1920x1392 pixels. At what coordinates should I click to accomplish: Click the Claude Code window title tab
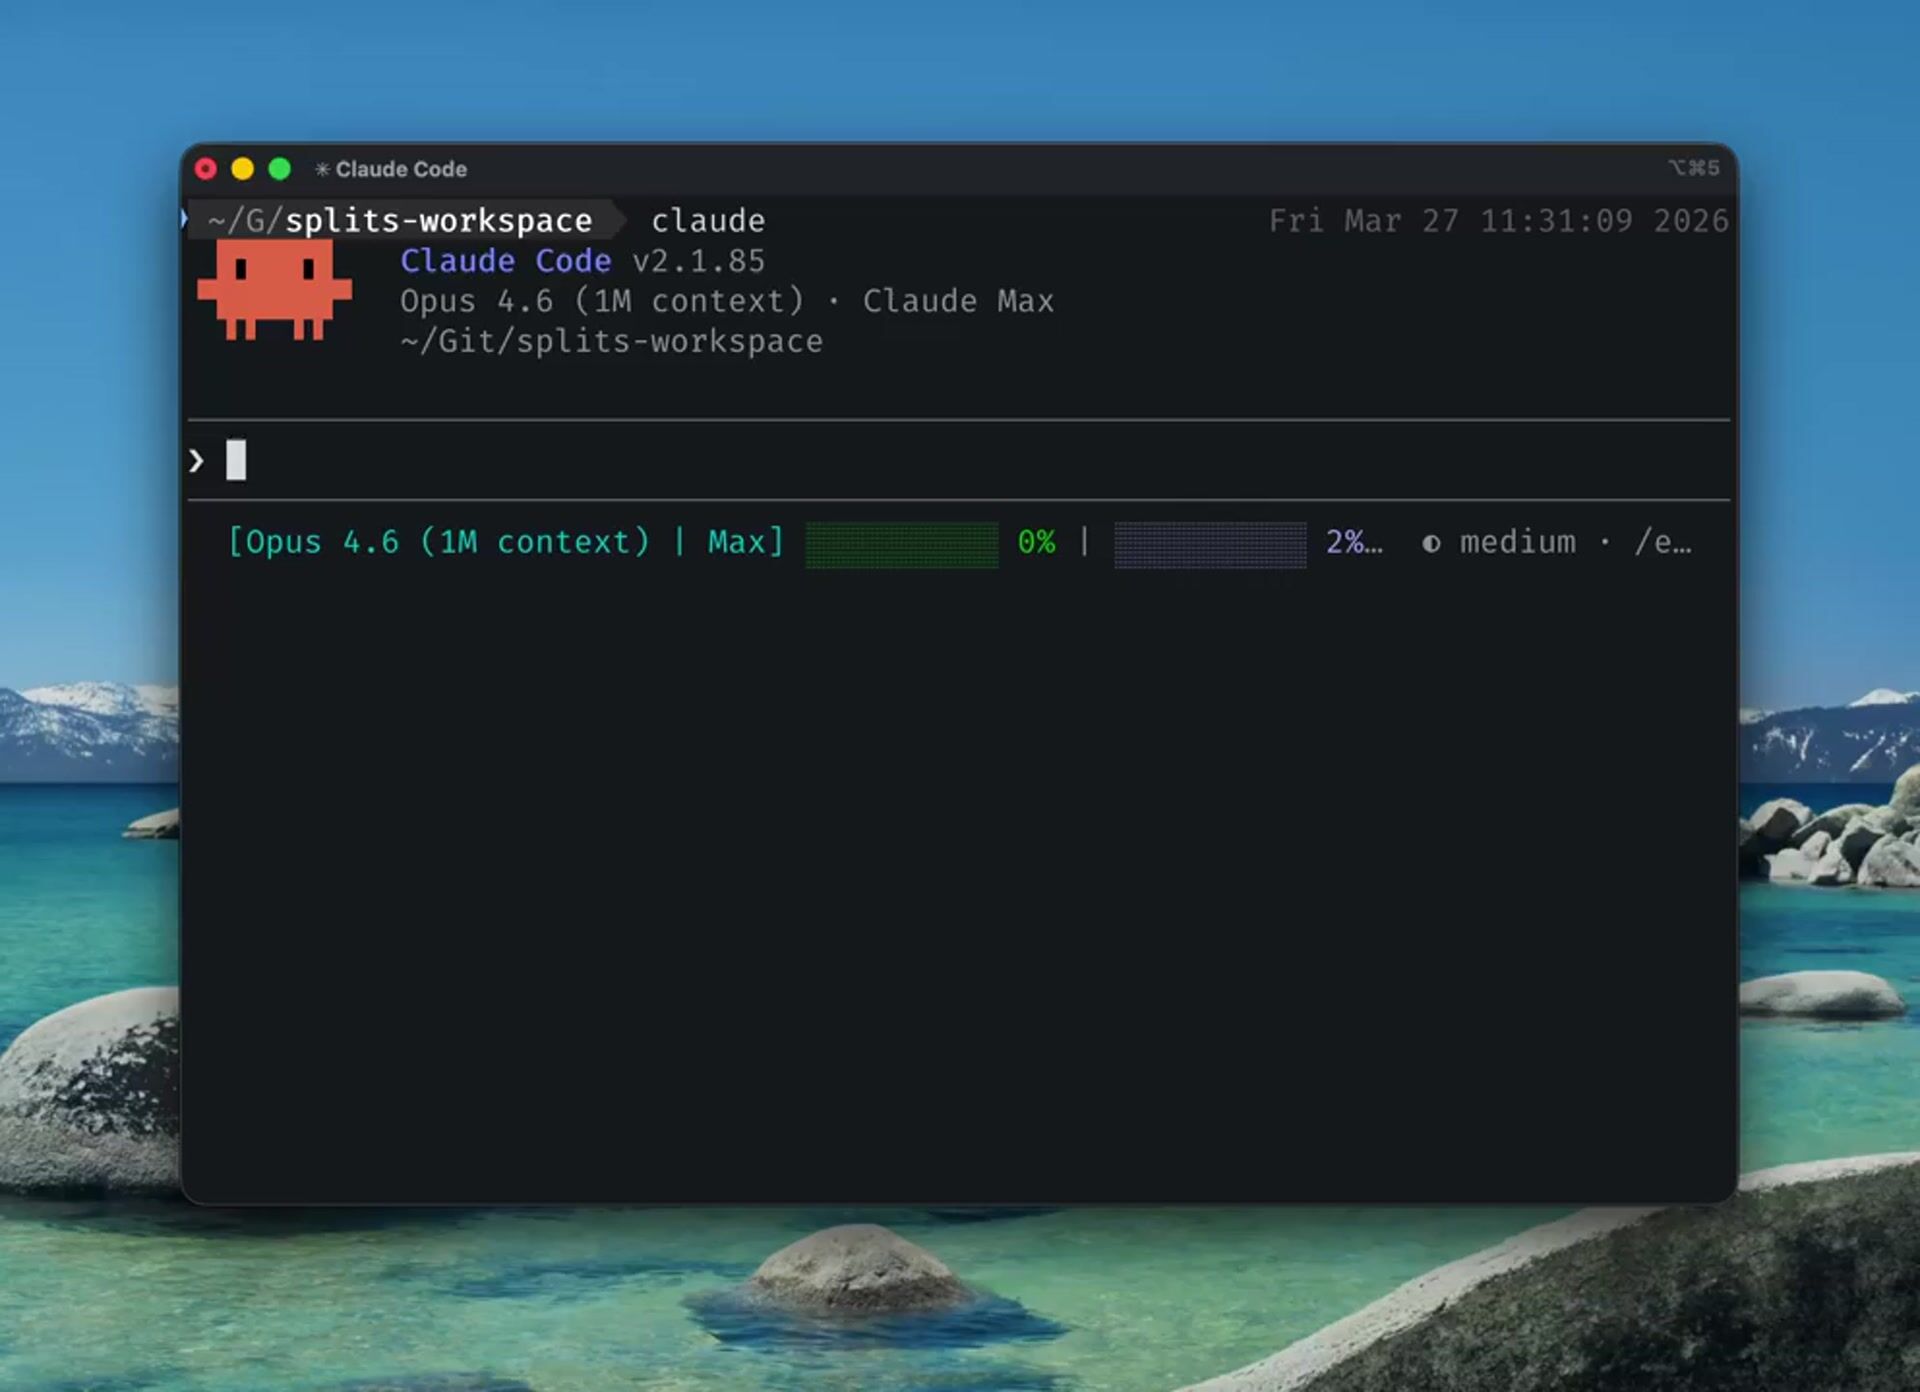click(400, 170)
